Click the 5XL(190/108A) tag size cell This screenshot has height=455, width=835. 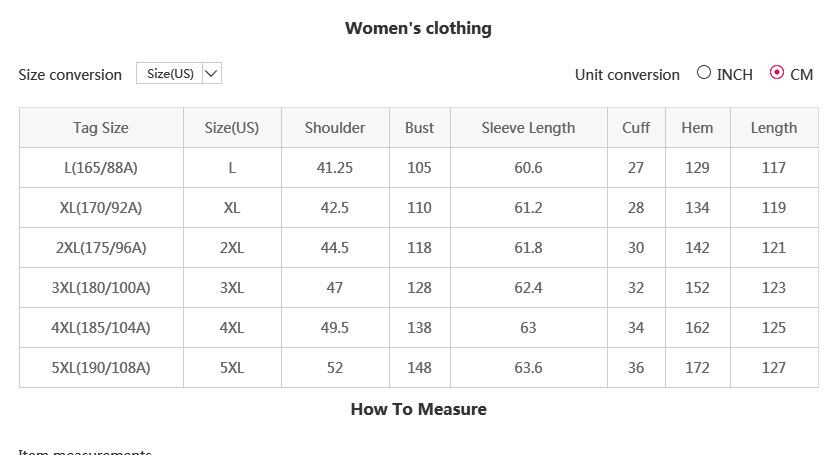click(x=101, y=368)
